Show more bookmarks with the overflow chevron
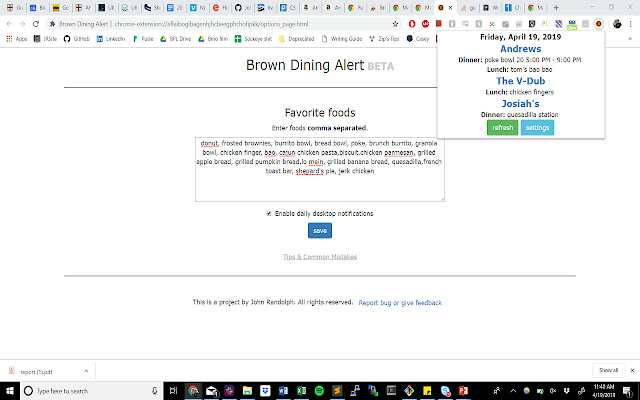Image resolution: width=640 pixels, height=400 pixels. click(630, 39)
